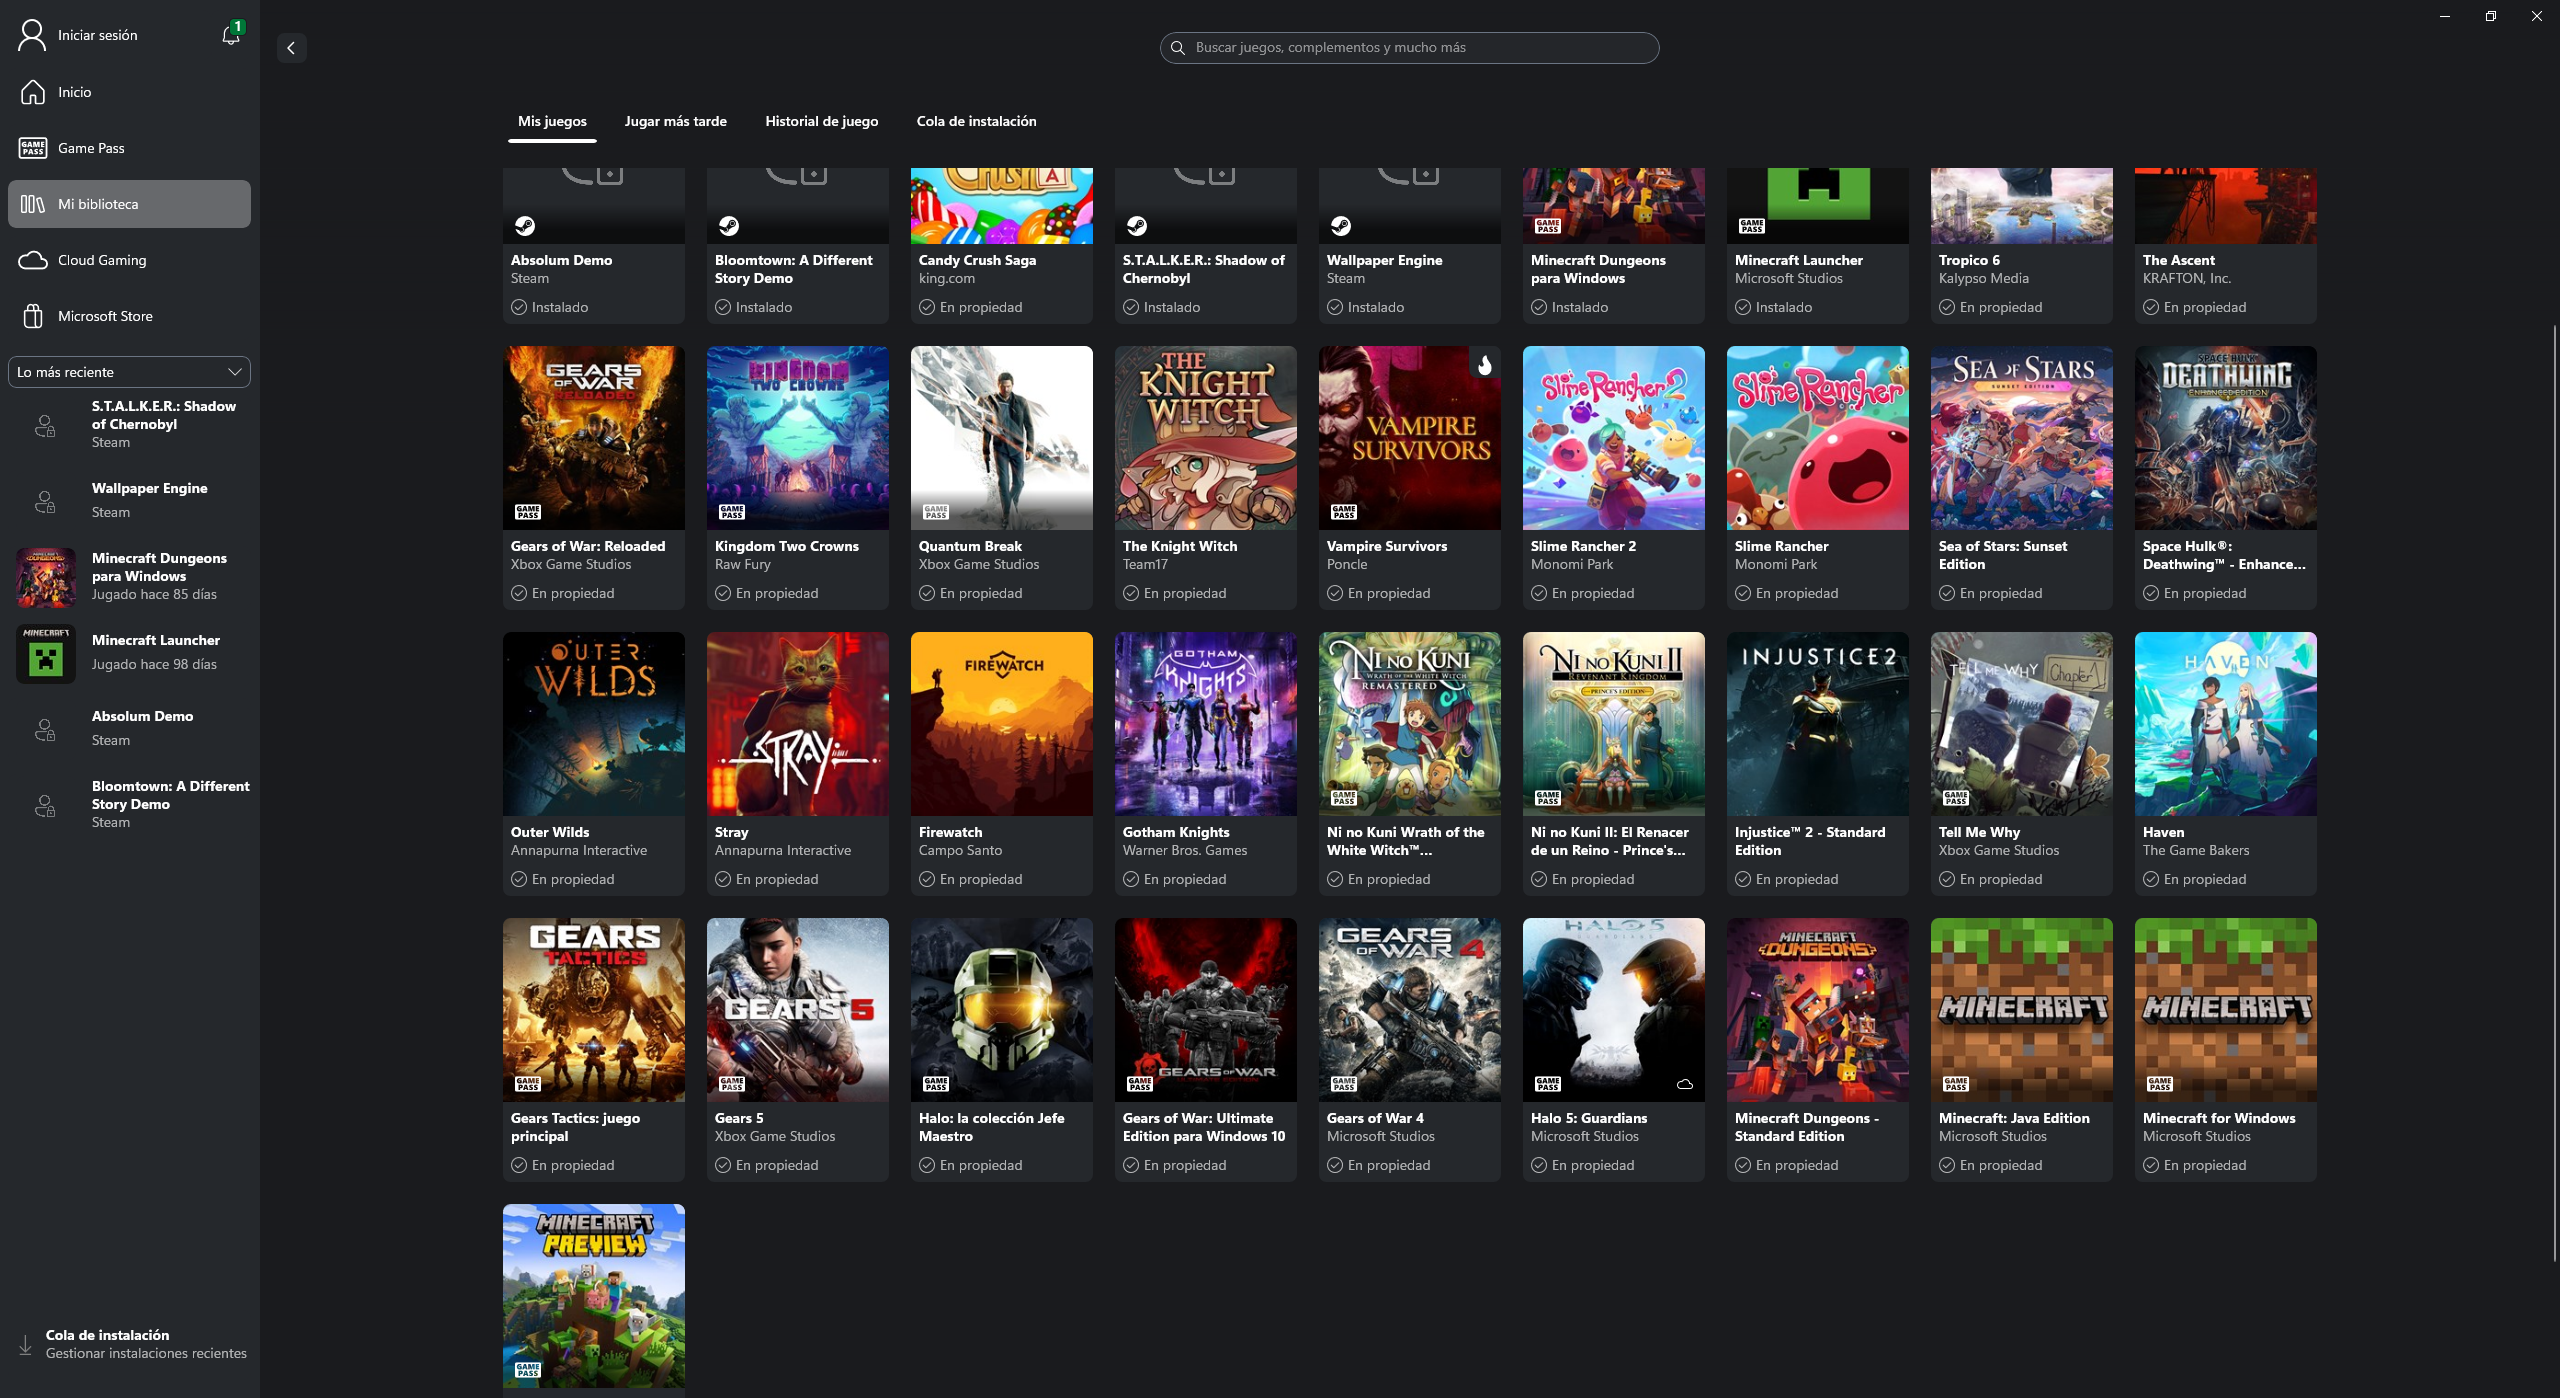Switch to Jugar más tarde tab
The width and height of the screenshot is (2560, 1398).
point(676,121)
